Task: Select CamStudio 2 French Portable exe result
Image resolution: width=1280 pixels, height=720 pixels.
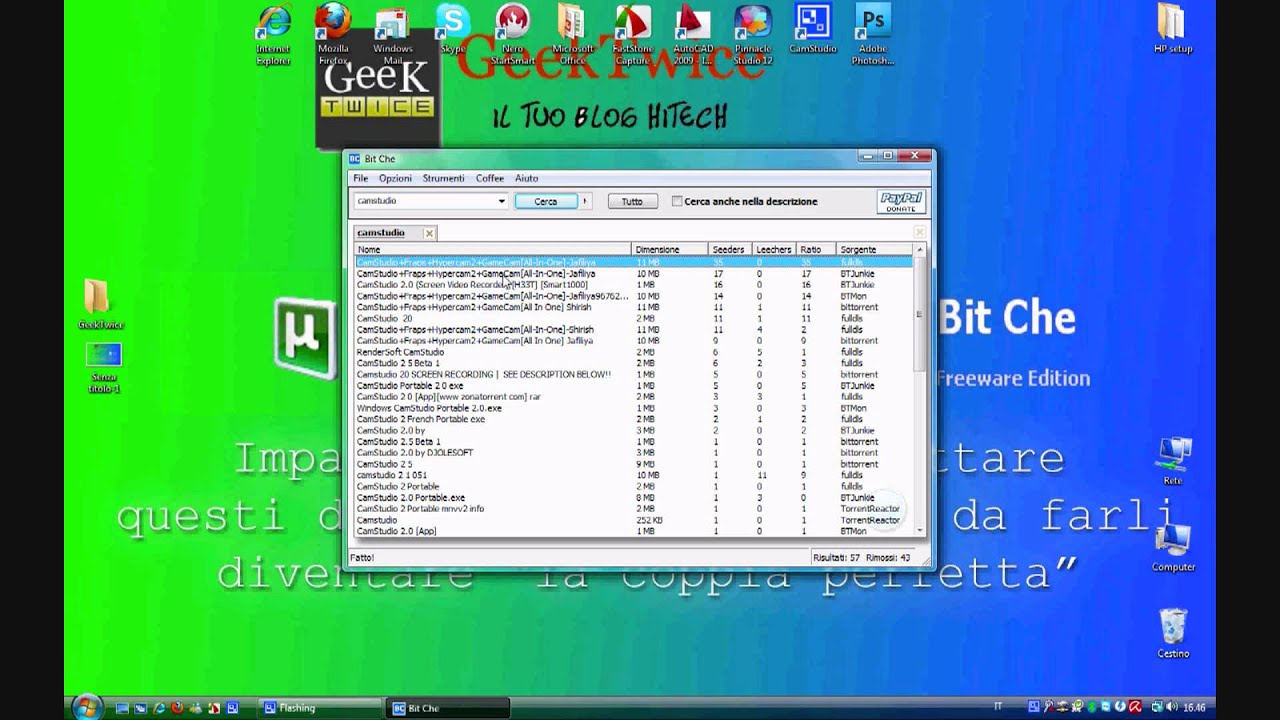Action: [634, 419]
